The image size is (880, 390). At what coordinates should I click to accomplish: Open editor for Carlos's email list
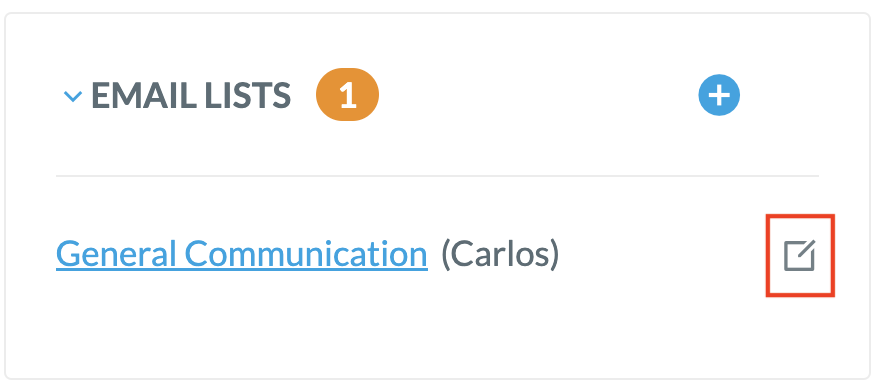[x=800, y=256]
